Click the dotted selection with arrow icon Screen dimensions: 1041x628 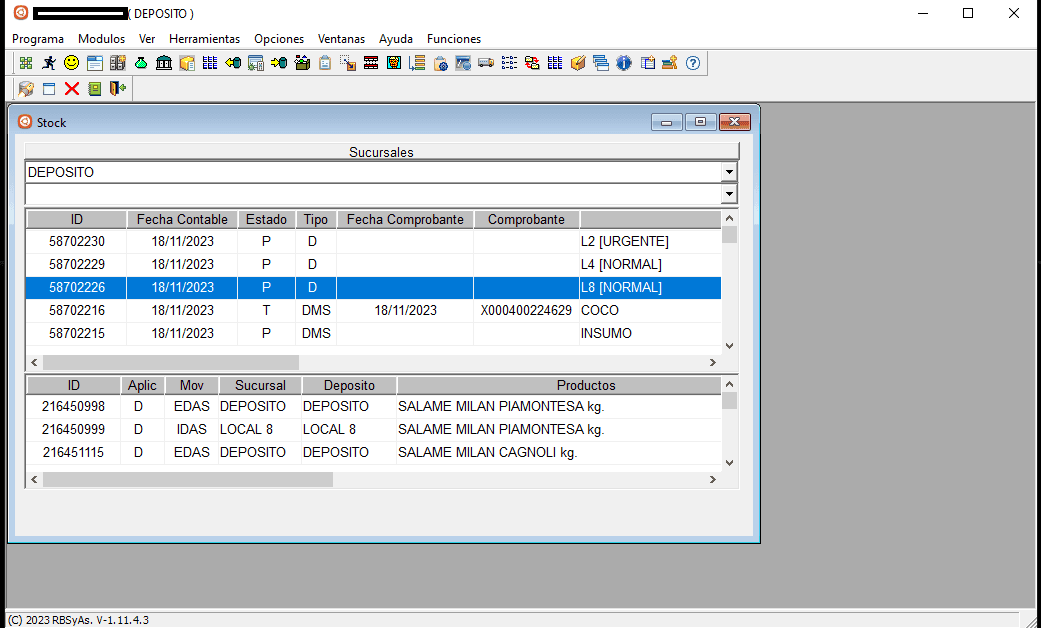pos(348,63)
